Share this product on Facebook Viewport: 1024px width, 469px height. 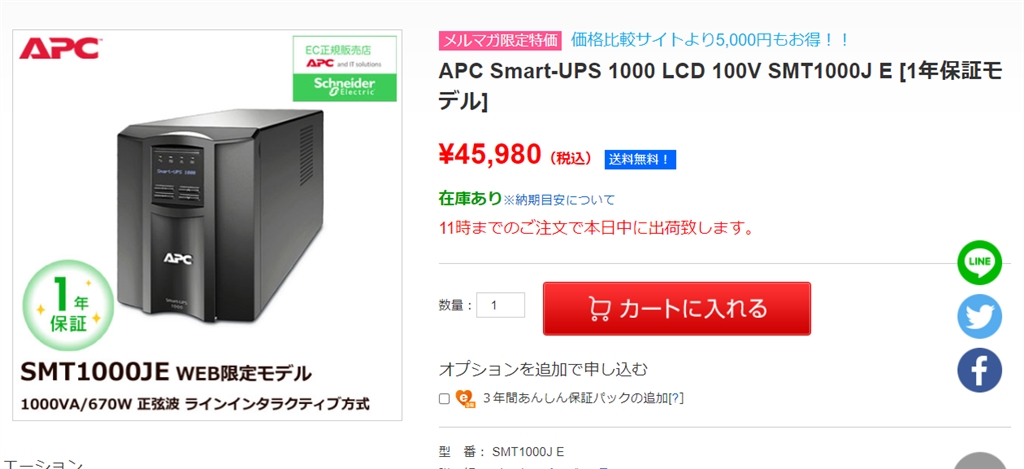pos(979,370)
